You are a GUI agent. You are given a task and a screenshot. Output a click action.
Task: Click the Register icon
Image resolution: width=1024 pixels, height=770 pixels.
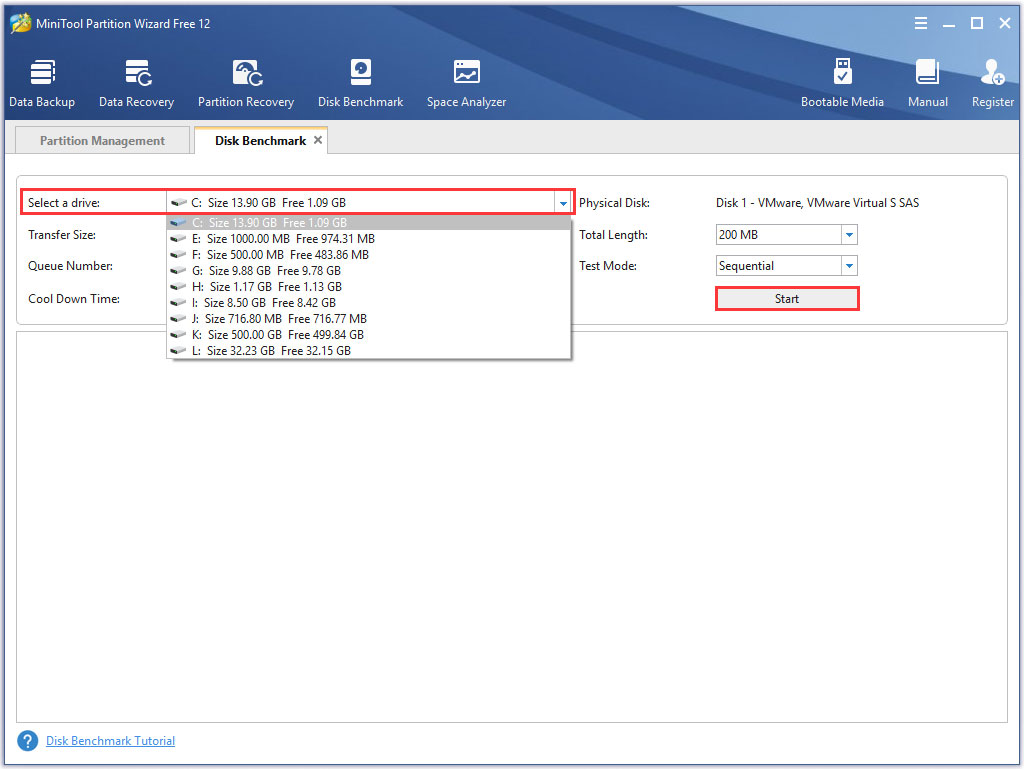991,82
